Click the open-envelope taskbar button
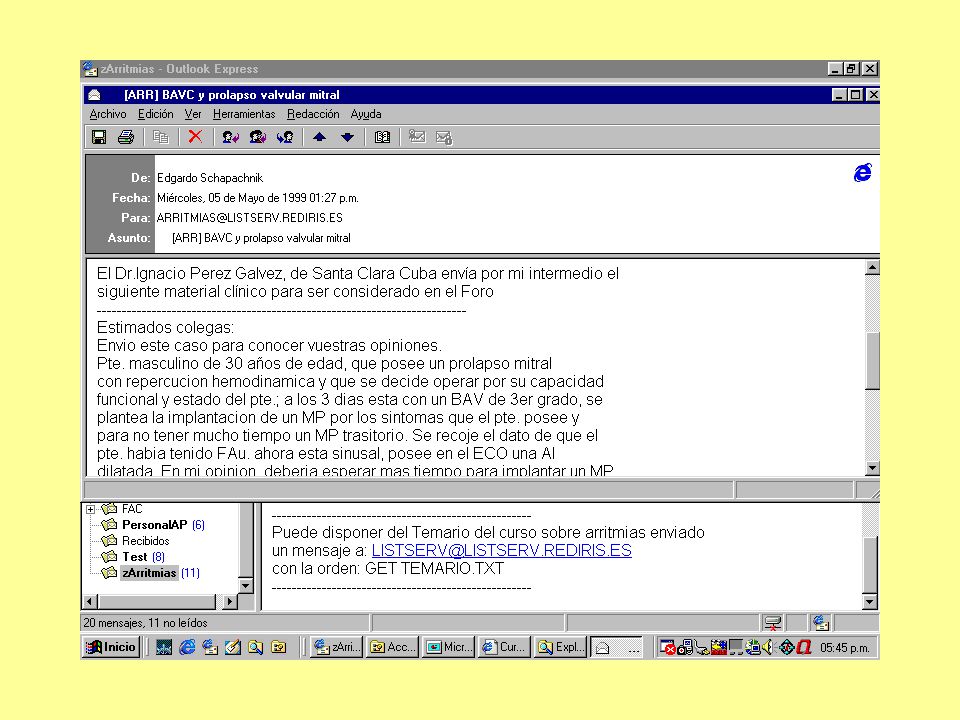960x720 pixels. click(x=618, y=648)
